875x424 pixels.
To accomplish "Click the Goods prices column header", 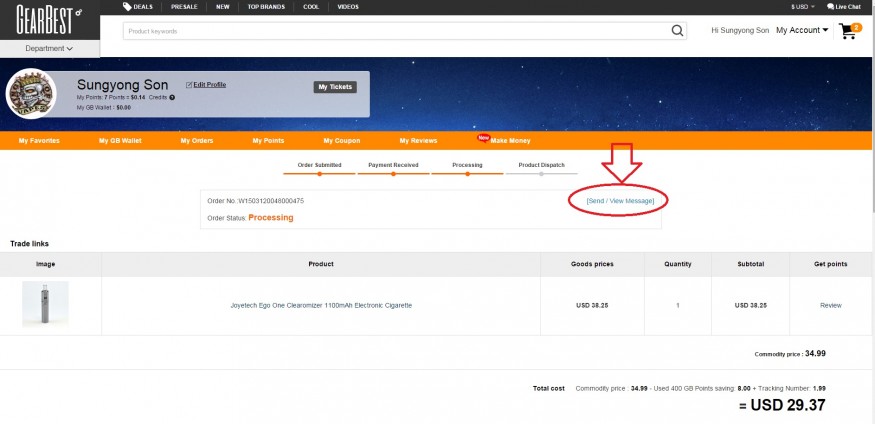I will pyautogui.click(x=592, y=264).
